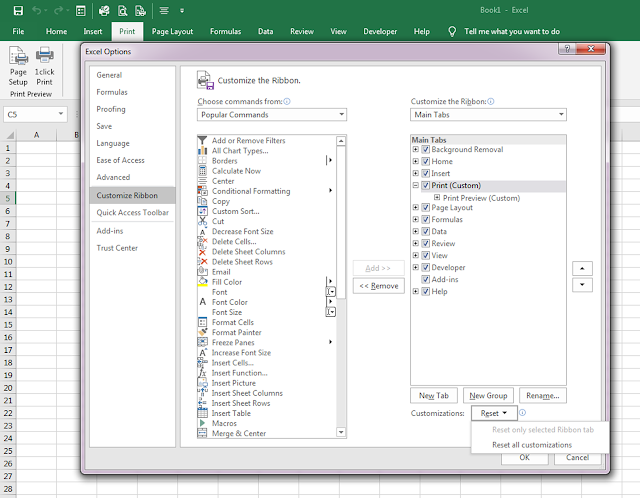Open the File ribbon tab
The width and height of the screenshot is (640, 498).
[x=18, y=31]
